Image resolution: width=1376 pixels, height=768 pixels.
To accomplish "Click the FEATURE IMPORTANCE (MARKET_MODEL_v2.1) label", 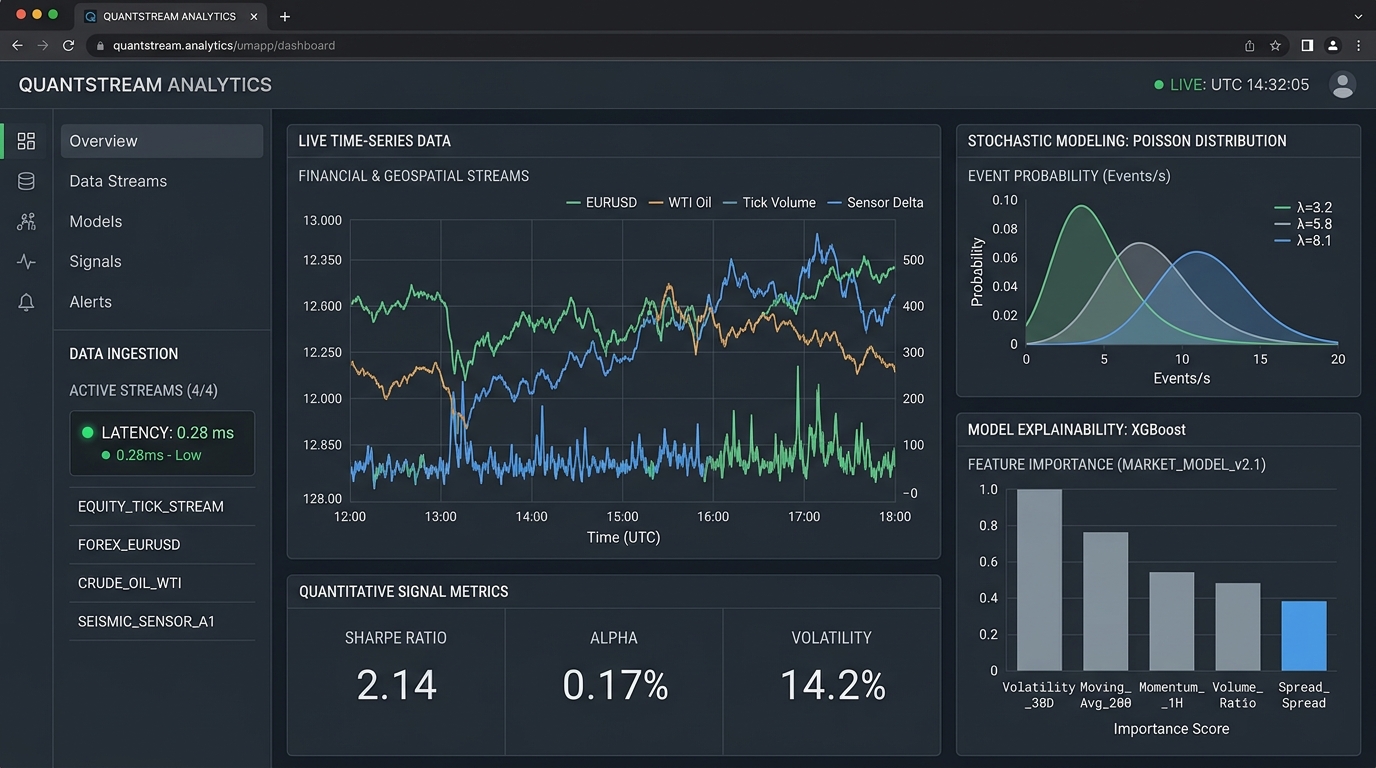I will pyautogui.click(x=1117, y=465).
